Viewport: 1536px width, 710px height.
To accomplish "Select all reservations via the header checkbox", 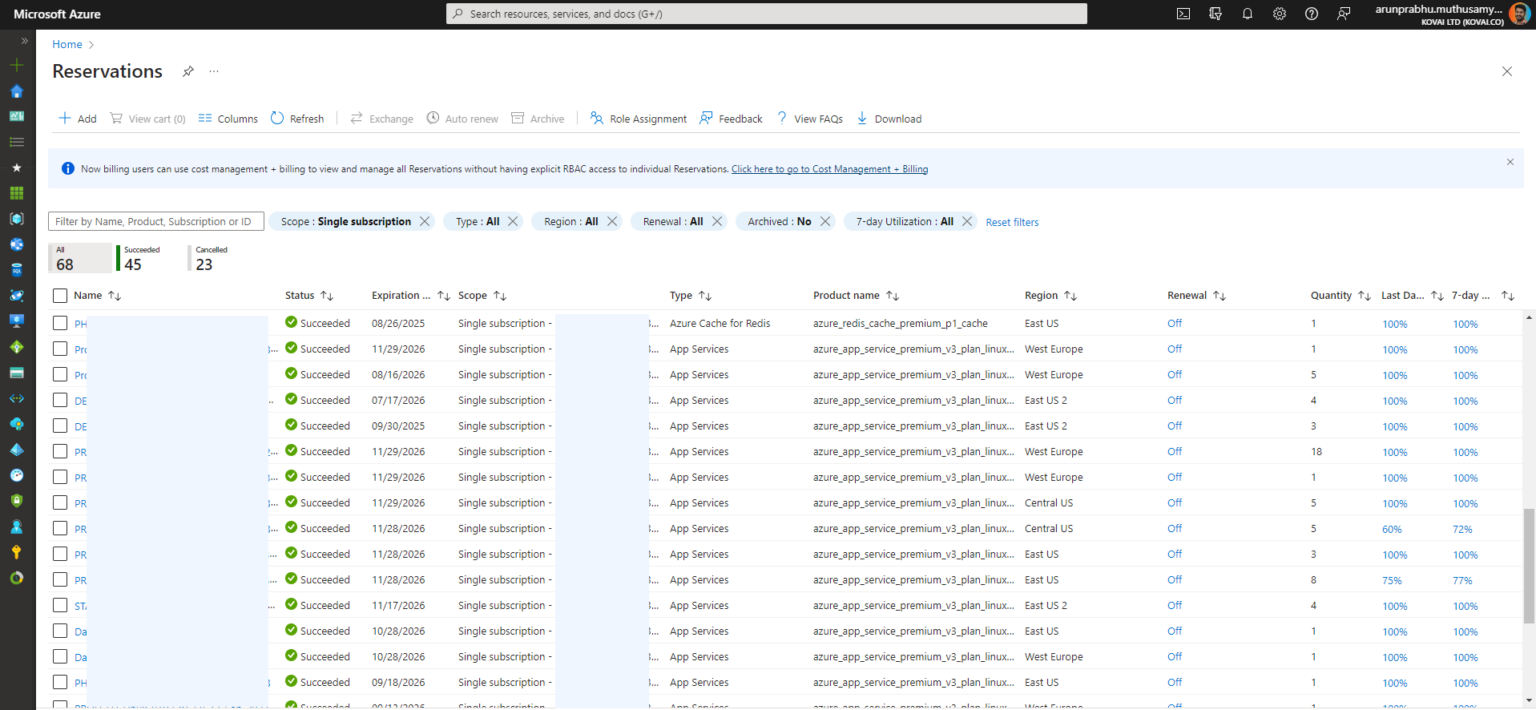I will pos(60,295).
